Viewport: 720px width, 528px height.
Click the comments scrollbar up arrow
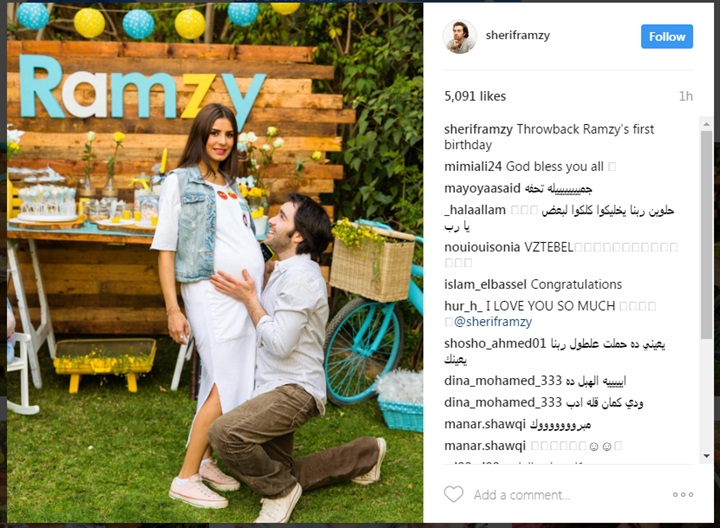pos(706,124)
